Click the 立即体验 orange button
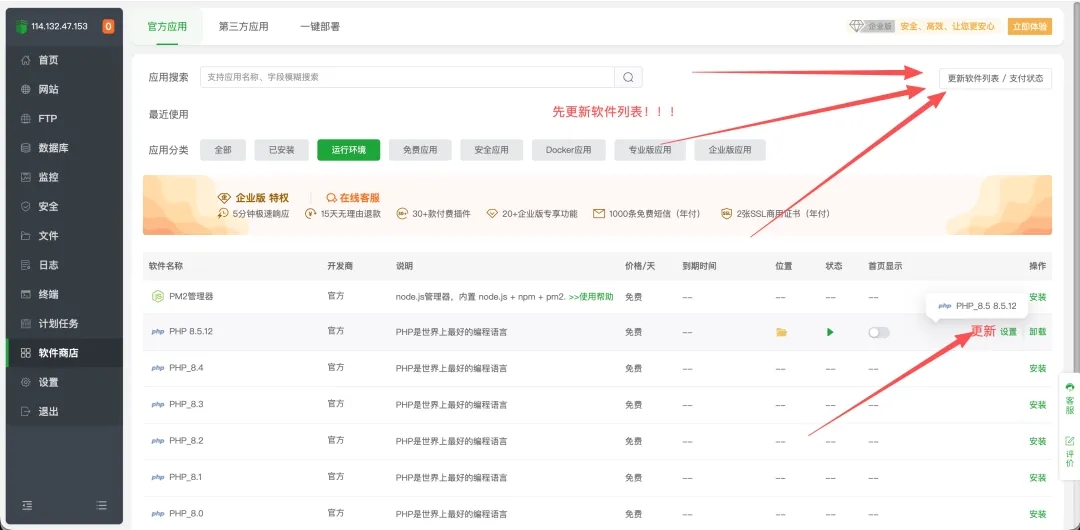 pos(1030,26)
